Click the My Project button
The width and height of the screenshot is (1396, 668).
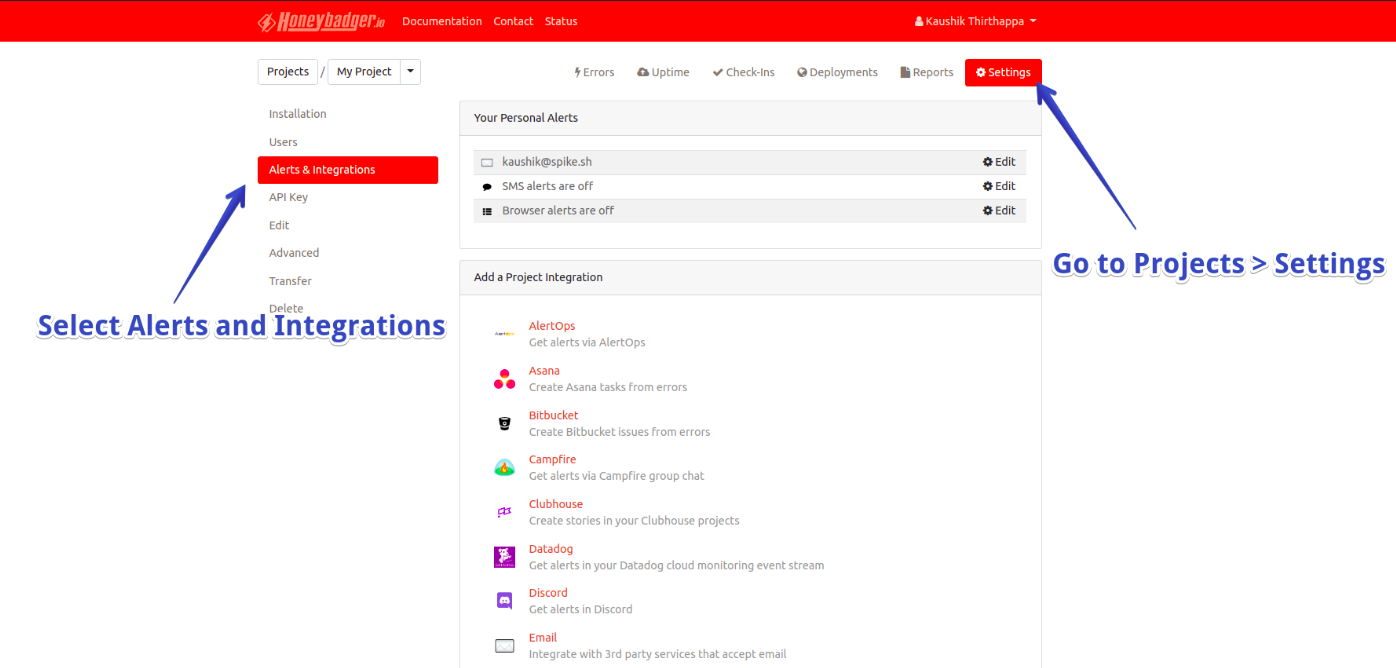[x=364, y=72]
